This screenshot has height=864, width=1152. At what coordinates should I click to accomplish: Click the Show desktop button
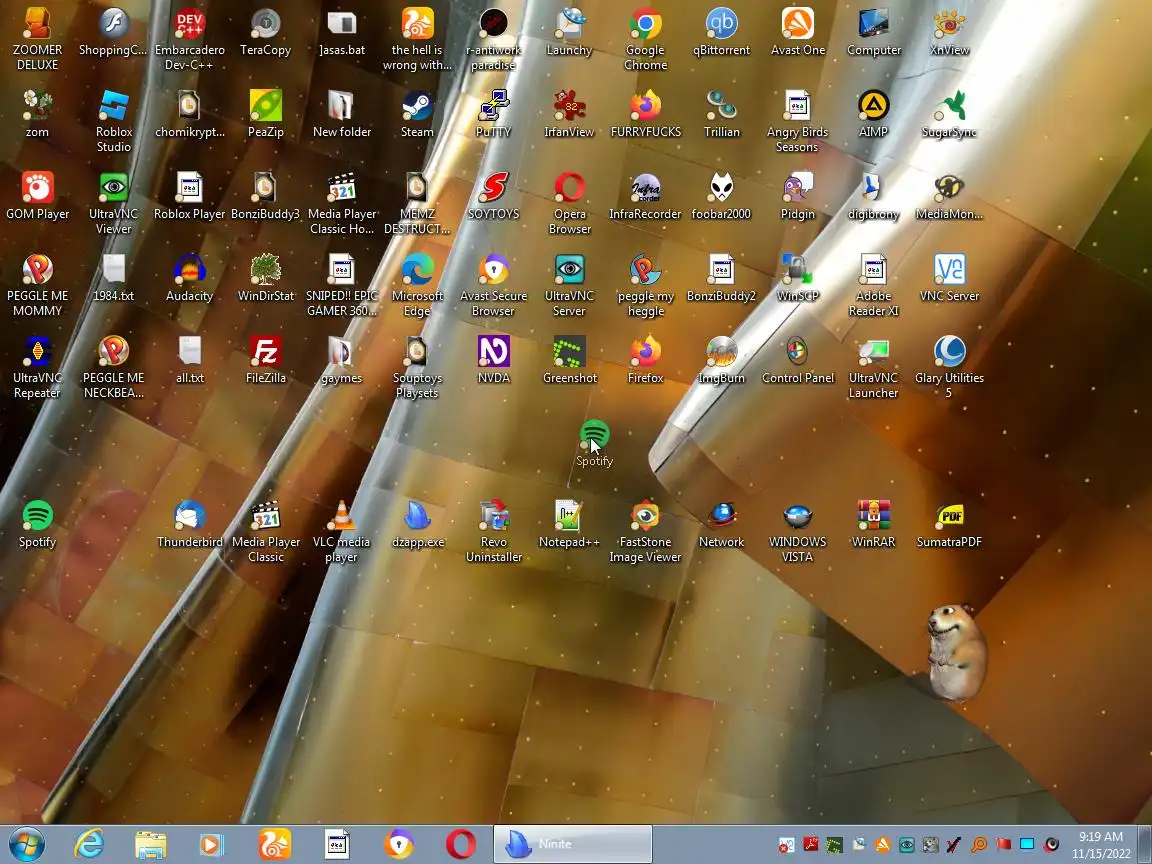1145,844
